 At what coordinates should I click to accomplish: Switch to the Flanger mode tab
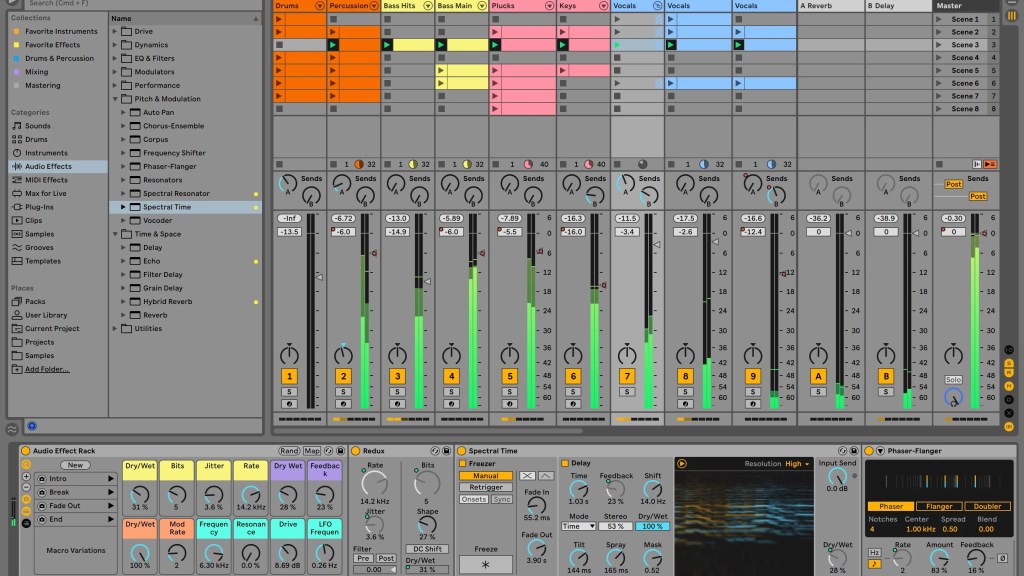click(934, 506)
